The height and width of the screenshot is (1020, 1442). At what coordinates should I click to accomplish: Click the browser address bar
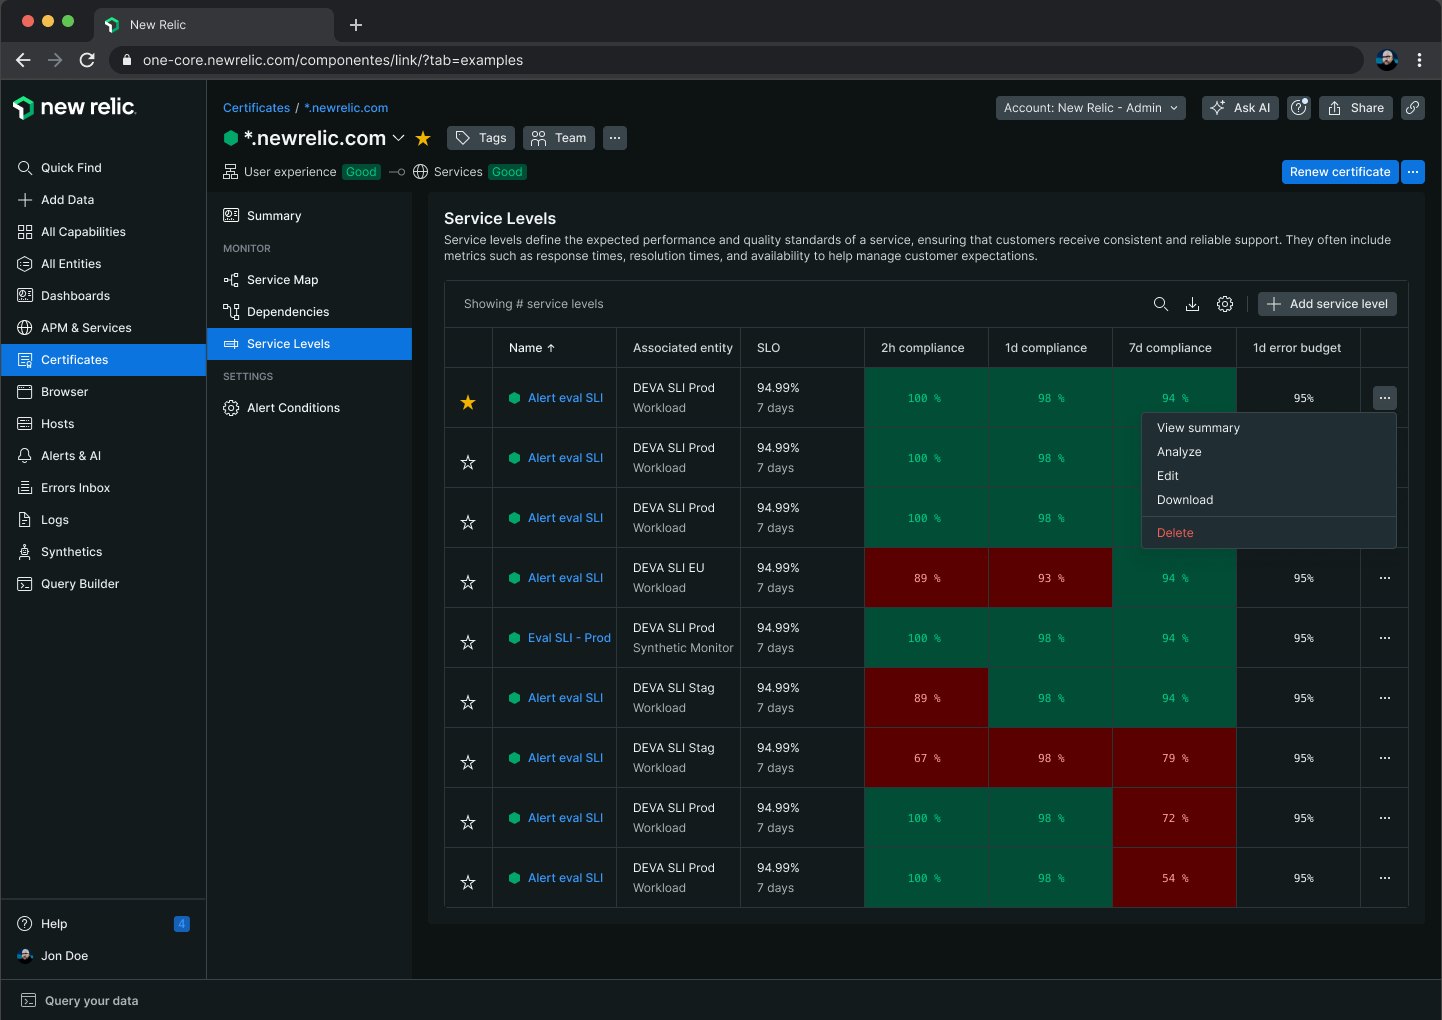tap(735, 60)
